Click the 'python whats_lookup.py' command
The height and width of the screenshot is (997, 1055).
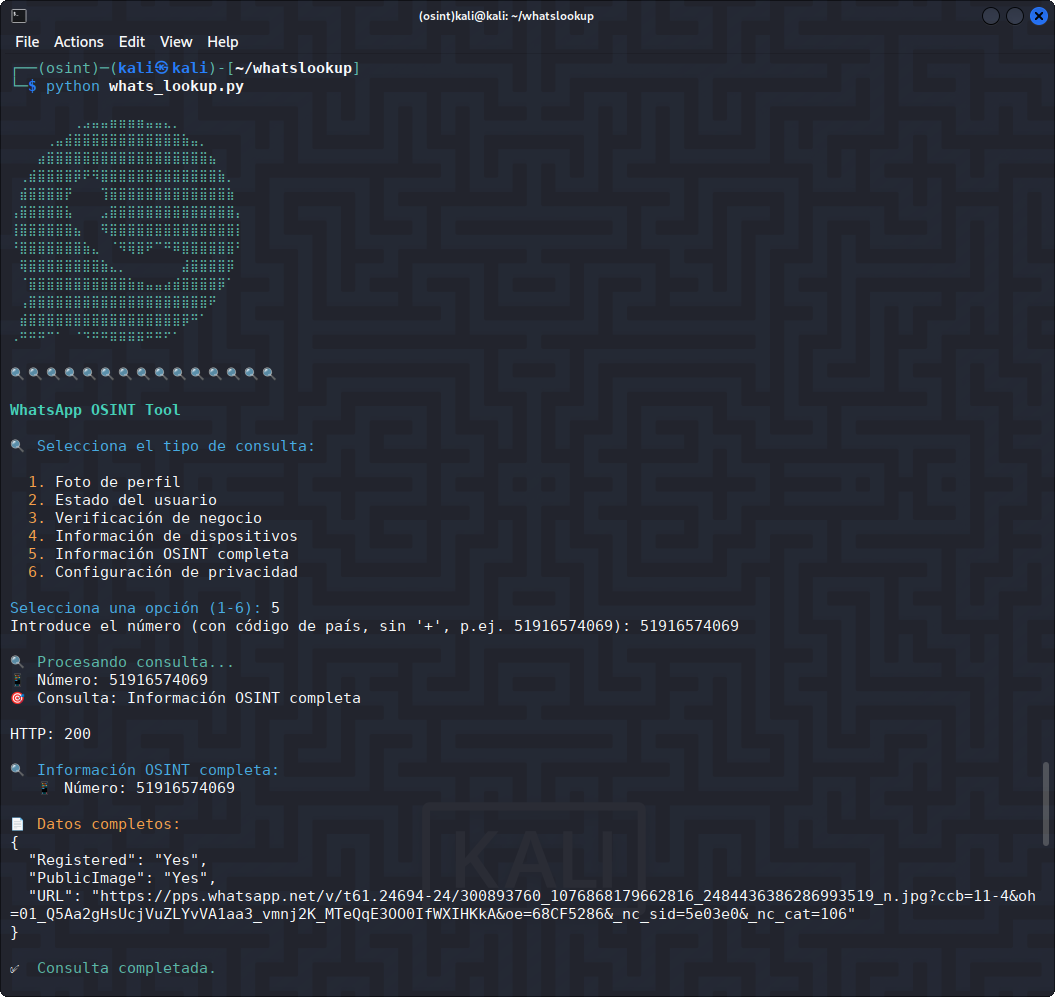click(145, 86)
